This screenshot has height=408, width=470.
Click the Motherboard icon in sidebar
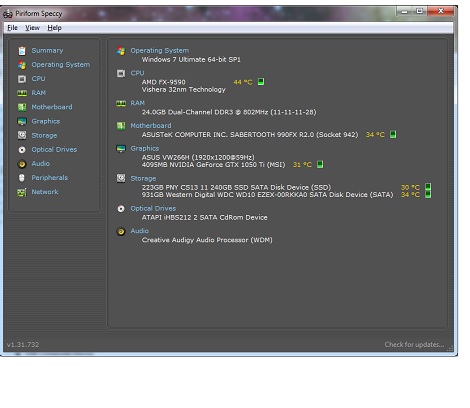click(22, 107)
